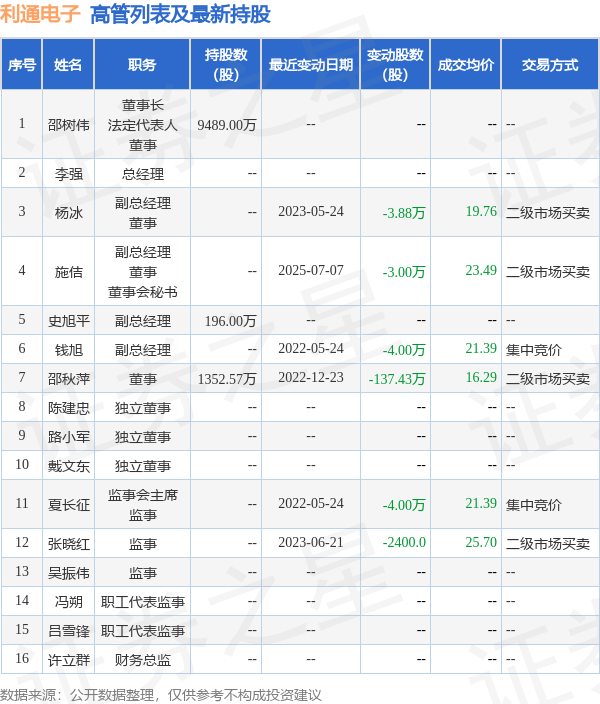Viewport: 600px width, 704px height.
Task: Click the 利通电子 title text
Action: tap(40, 14)
